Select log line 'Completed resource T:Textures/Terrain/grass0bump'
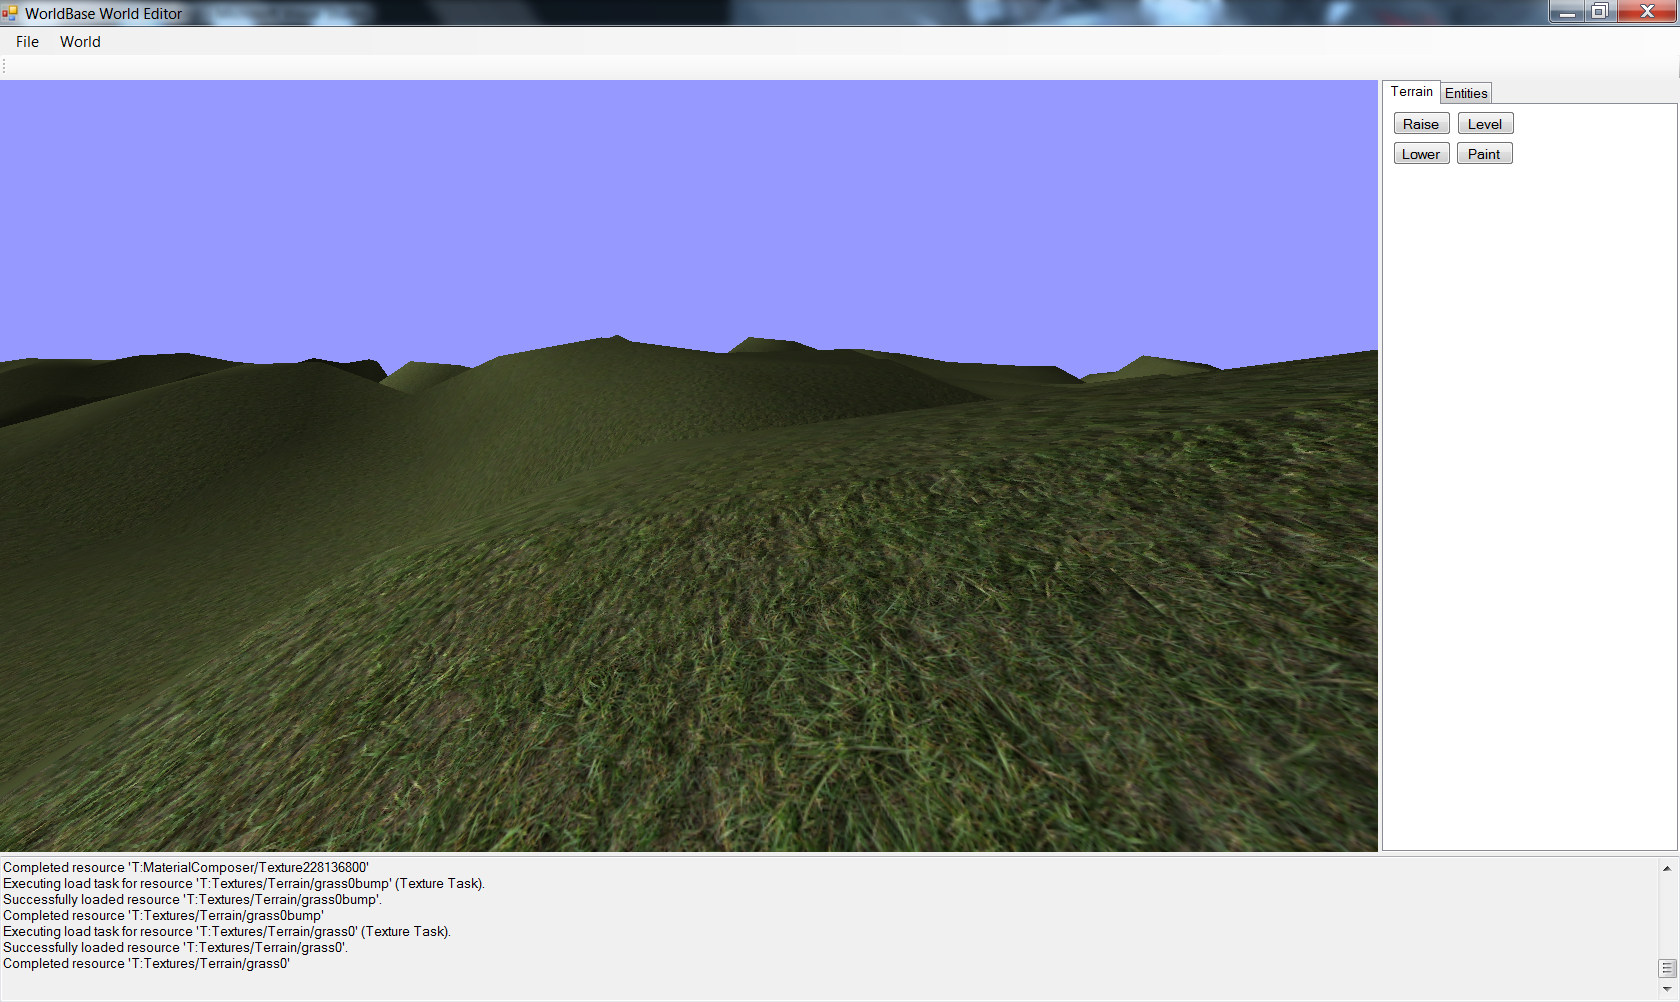 [164, 916]
